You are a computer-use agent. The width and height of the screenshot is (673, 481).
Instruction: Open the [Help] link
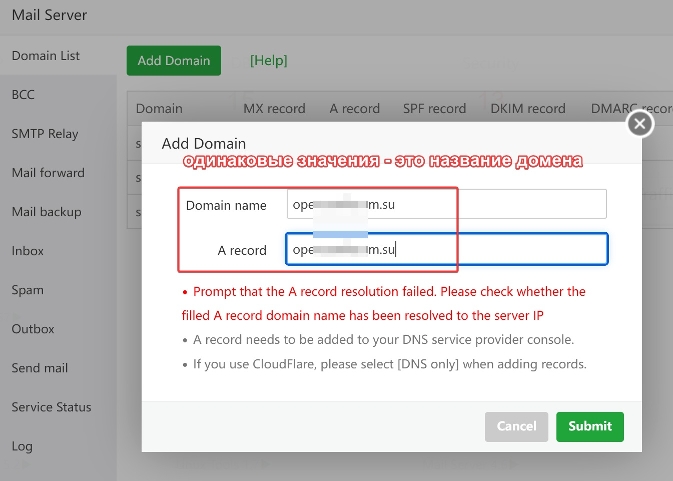click(x=268, y=61)
